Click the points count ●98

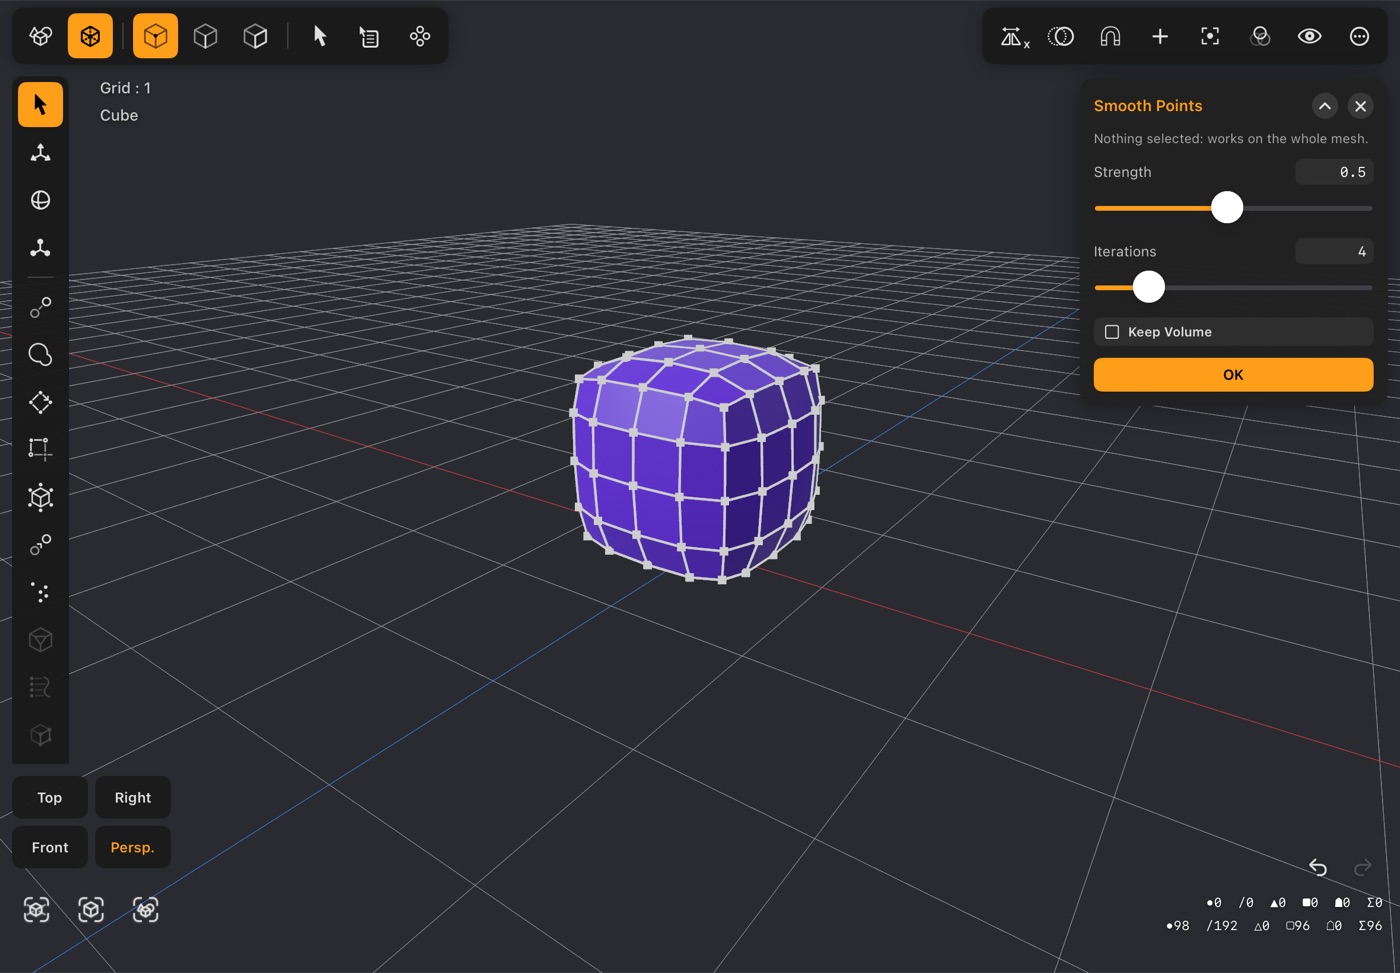[x=1178, y=926]
